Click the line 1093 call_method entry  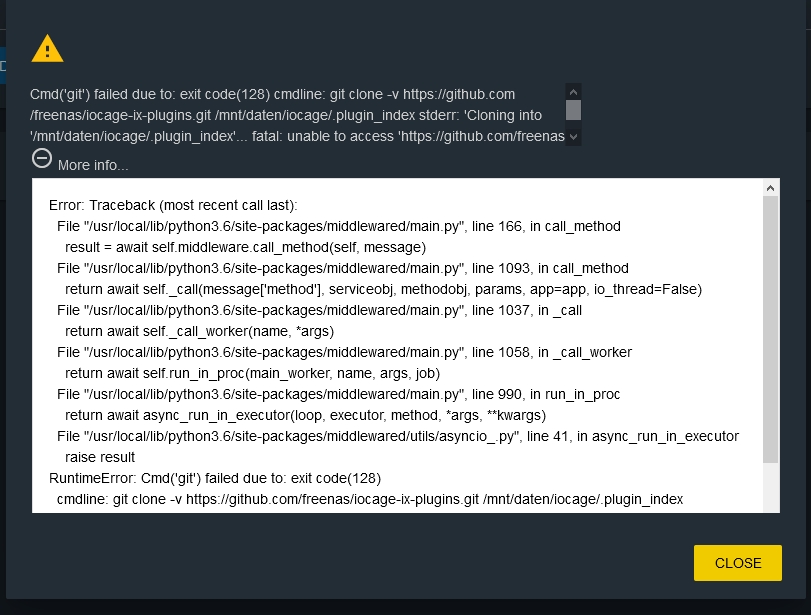tap(343, 268)
